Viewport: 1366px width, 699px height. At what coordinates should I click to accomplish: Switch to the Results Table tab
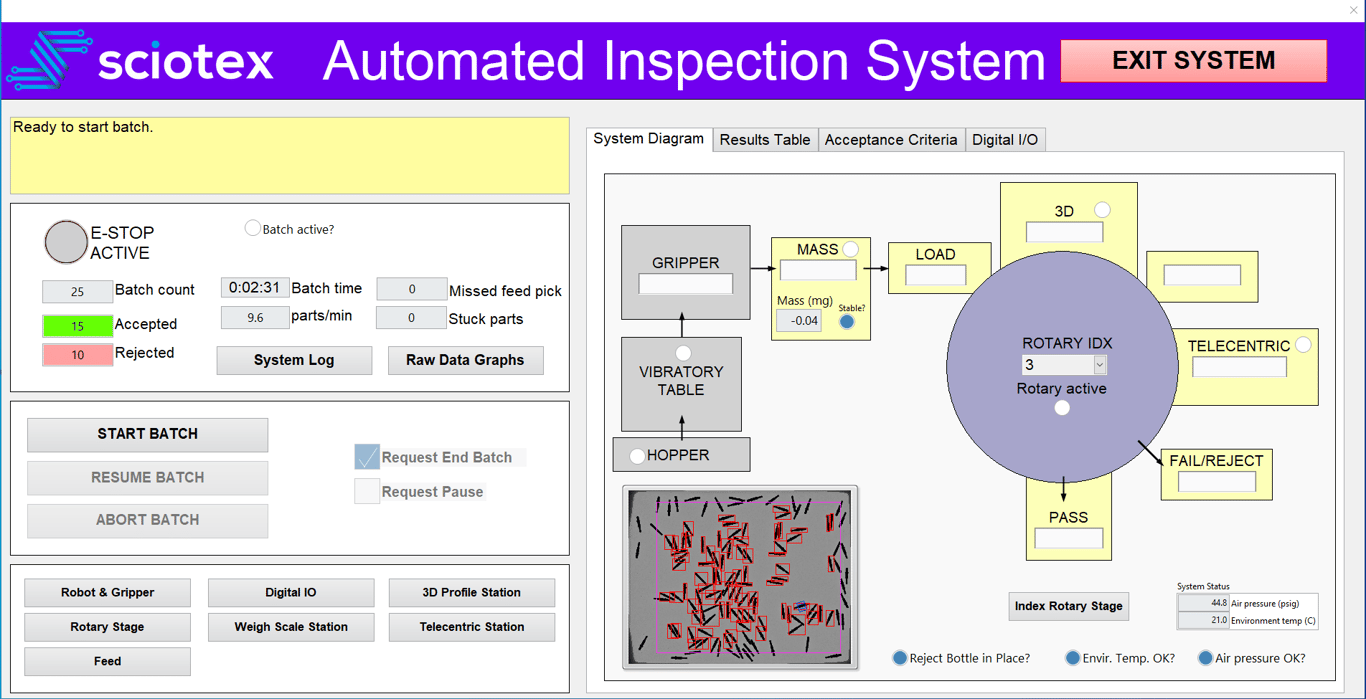765,140
